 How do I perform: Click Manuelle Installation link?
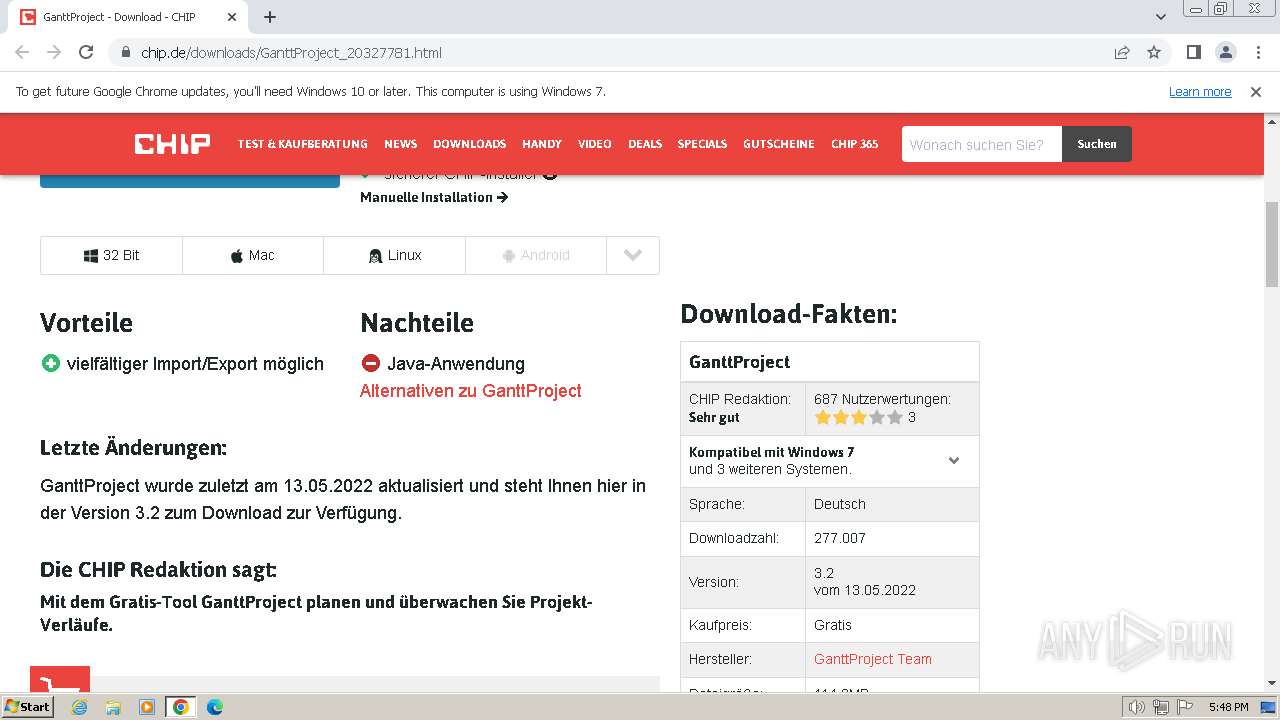[434, 197]
